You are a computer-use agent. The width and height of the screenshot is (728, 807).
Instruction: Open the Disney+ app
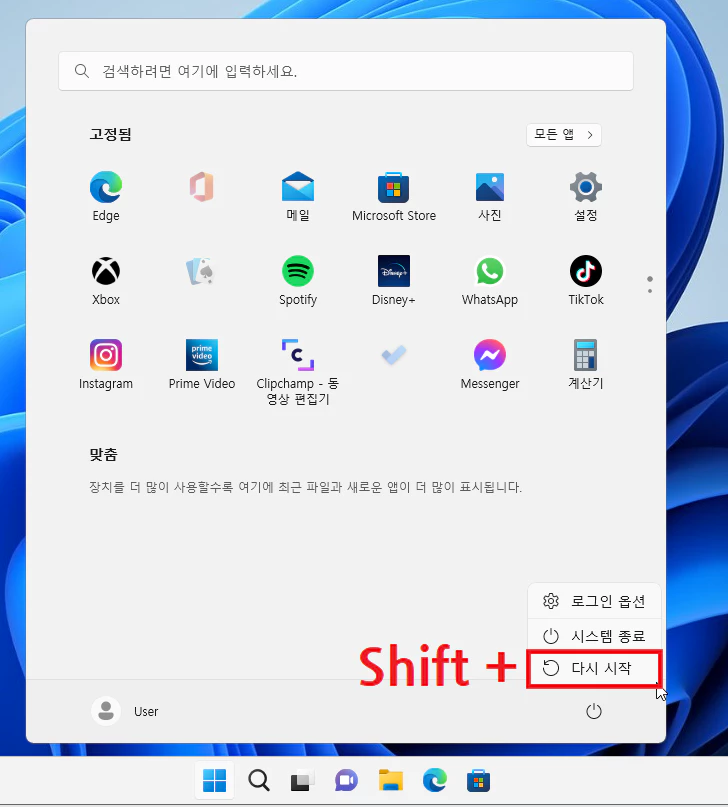pos(394,280)
